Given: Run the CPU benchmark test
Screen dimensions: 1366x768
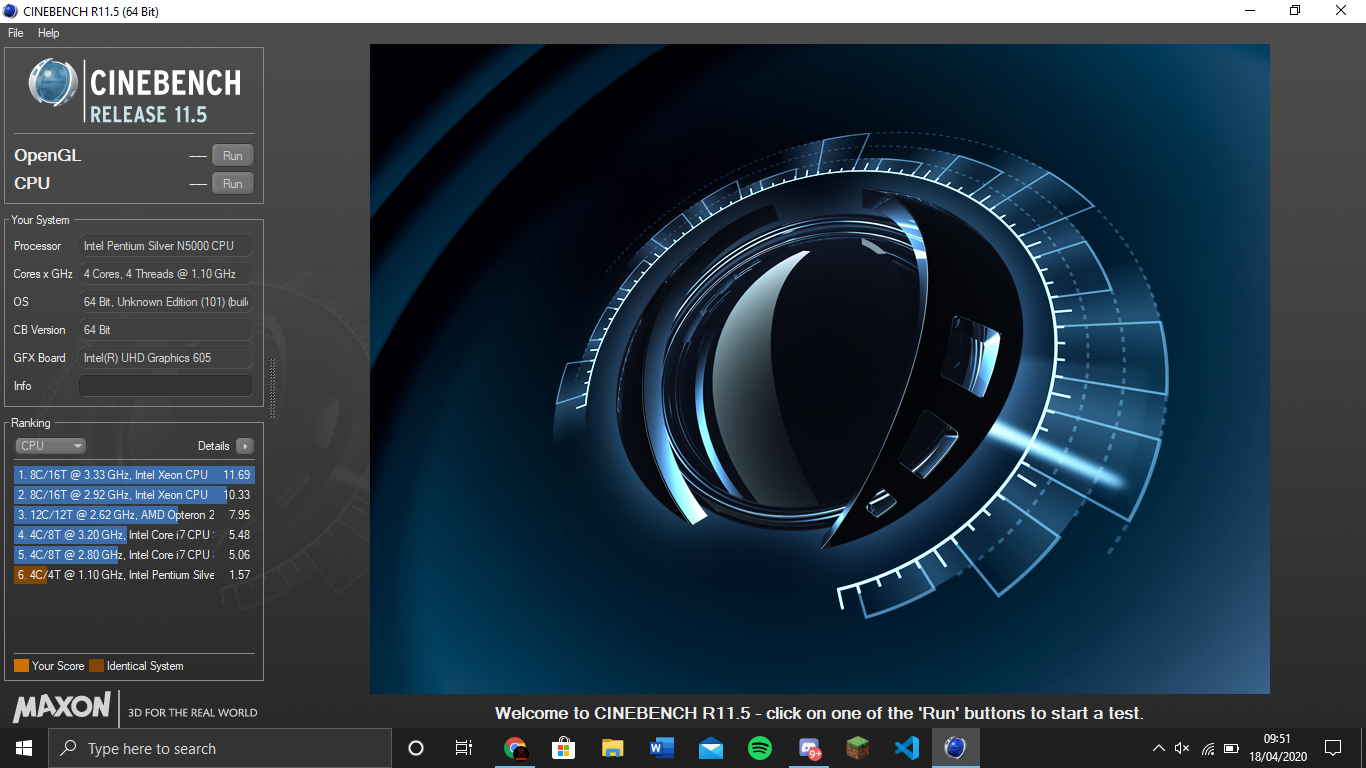Looking at the screenshot, I should (x=233, y=184).
